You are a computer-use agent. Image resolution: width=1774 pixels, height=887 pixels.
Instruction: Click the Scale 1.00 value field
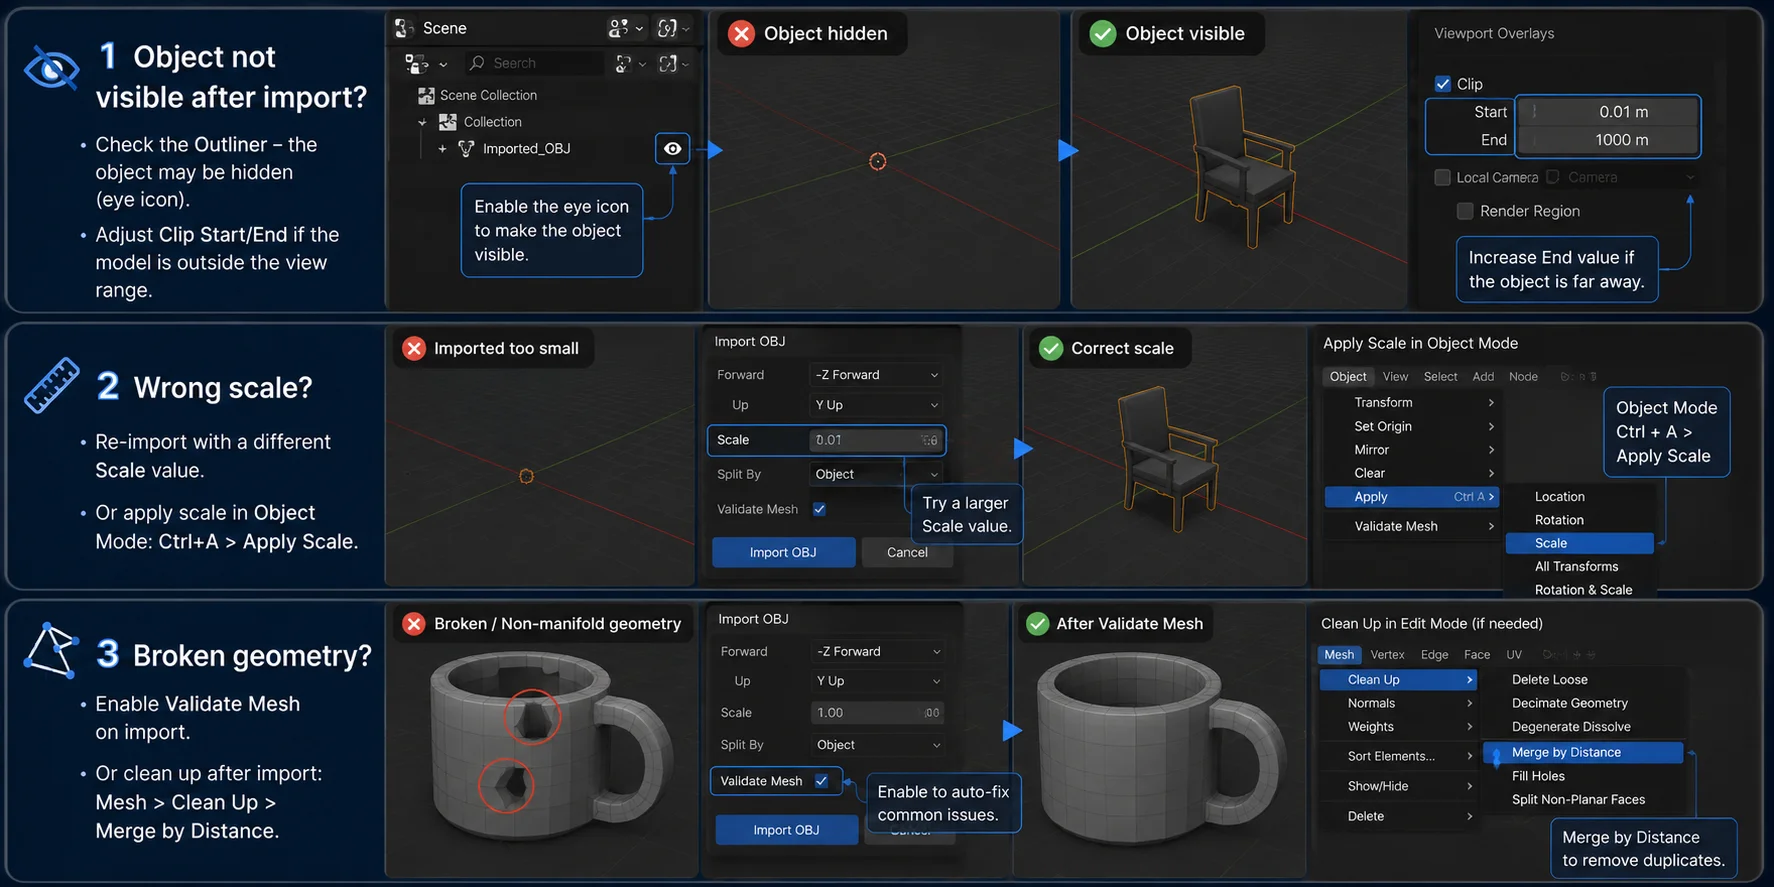coord(878,713)
